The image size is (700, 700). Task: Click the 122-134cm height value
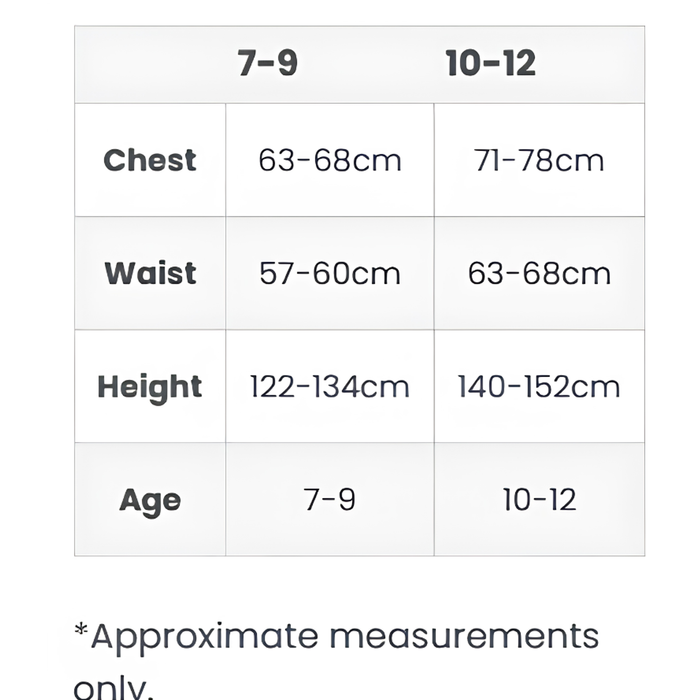pos(330,387)
